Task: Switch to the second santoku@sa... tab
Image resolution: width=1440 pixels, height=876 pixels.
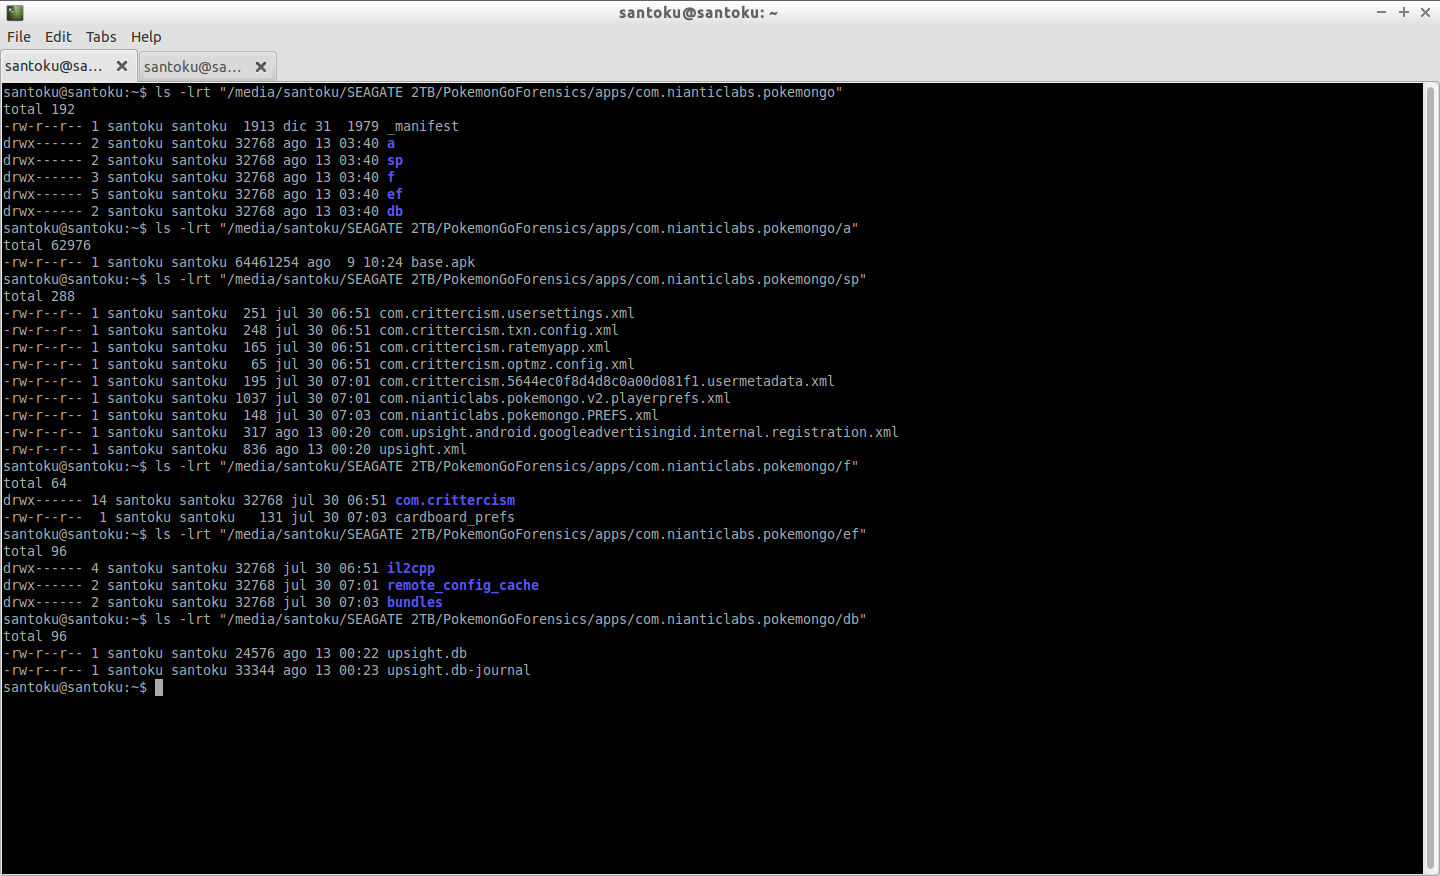Action: (192, 67)
